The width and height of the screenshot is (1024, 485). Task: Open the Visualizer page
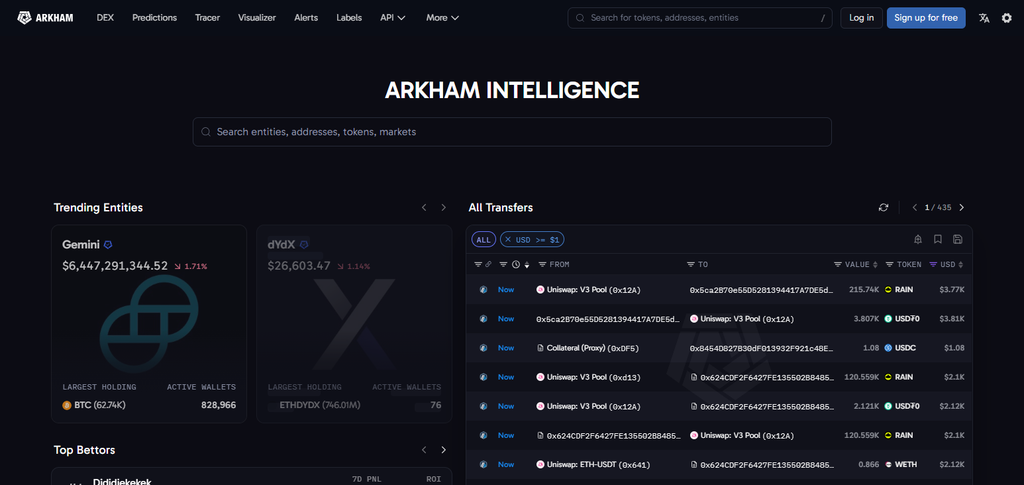coord(257,18)
